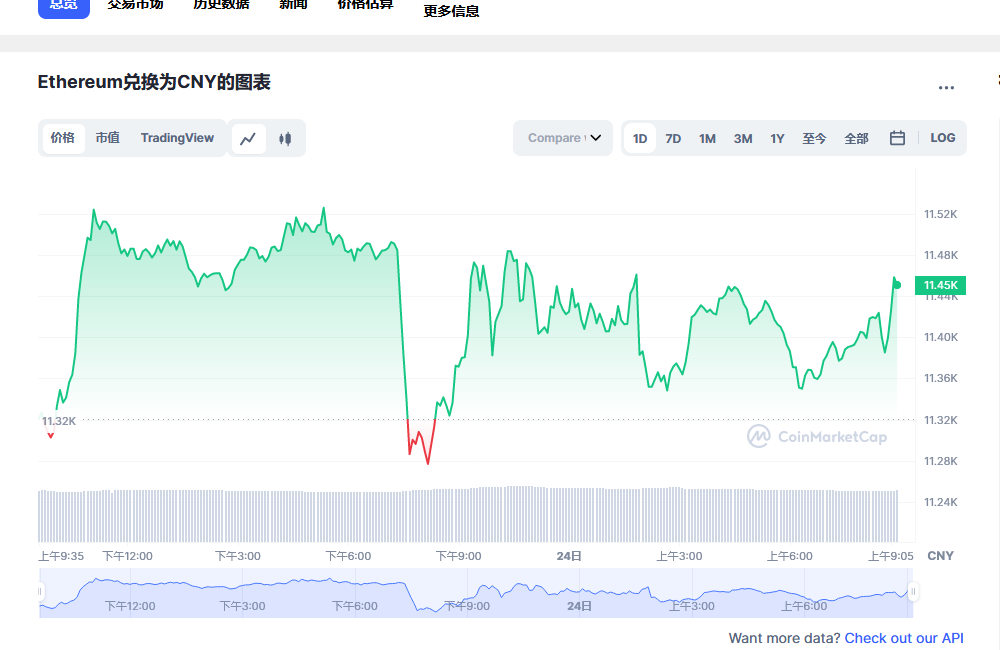
Task: Click the current 11.45K price label
Action: [940, 285]
